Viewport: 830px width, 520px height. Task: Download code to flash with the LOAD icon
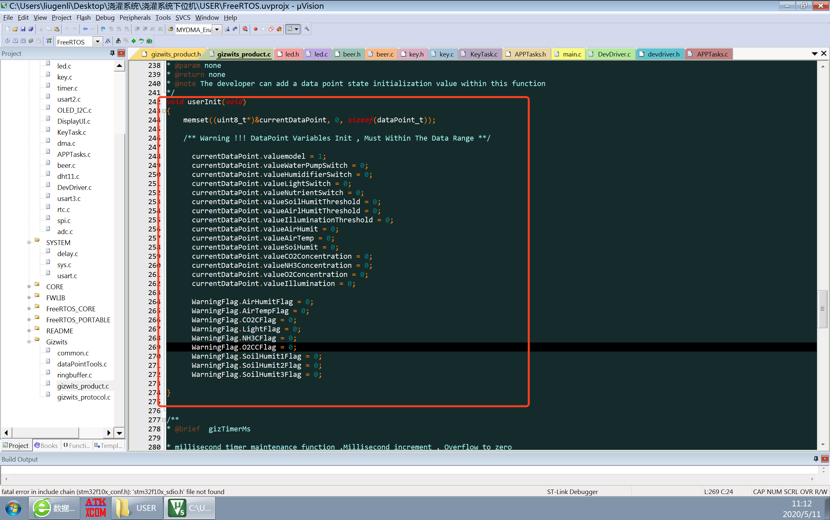(x=49, y=41)
